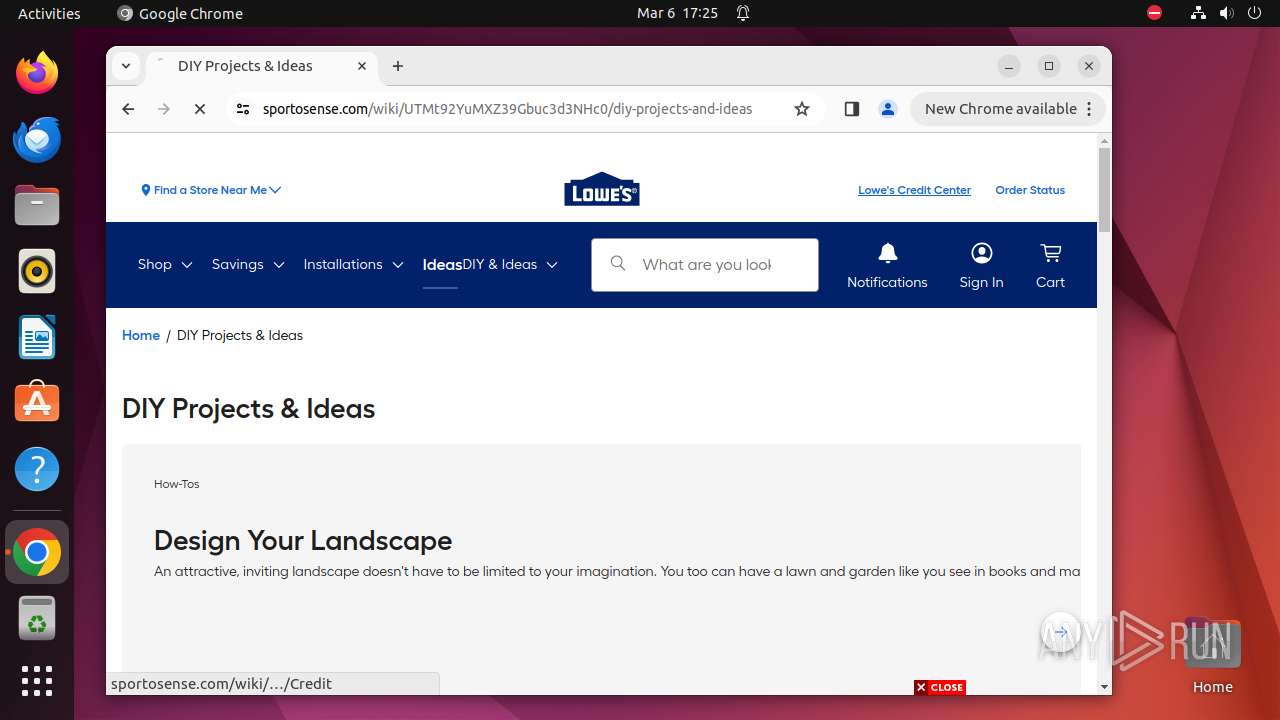The width and height of the screenshot is (1280, 720).
Task: Open Google Chrome app menu in top bar
Action: (x=180, y=13)
